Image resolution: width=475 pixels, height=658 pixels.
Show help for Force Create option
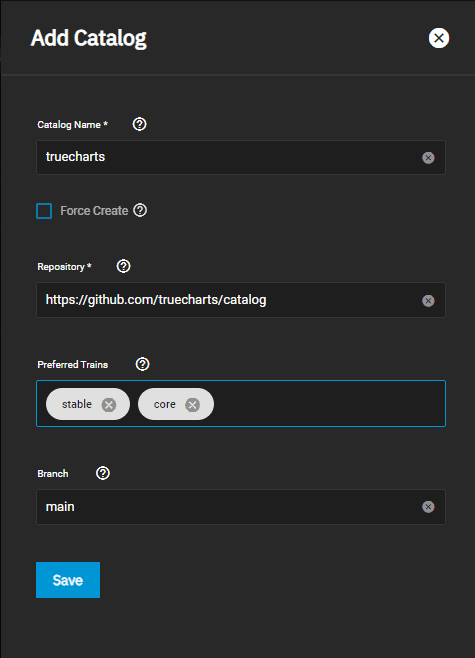[140, 210]
